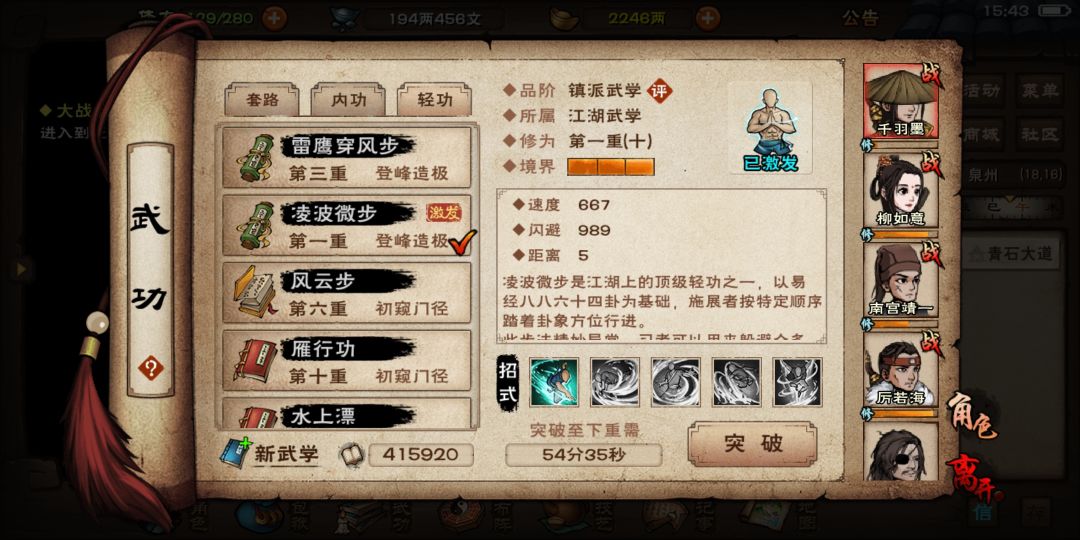Image resolution: width=1080 pixels, height=540 pixels.
Task: Open the 风云步 skill entry
Action: pos(346,293)
